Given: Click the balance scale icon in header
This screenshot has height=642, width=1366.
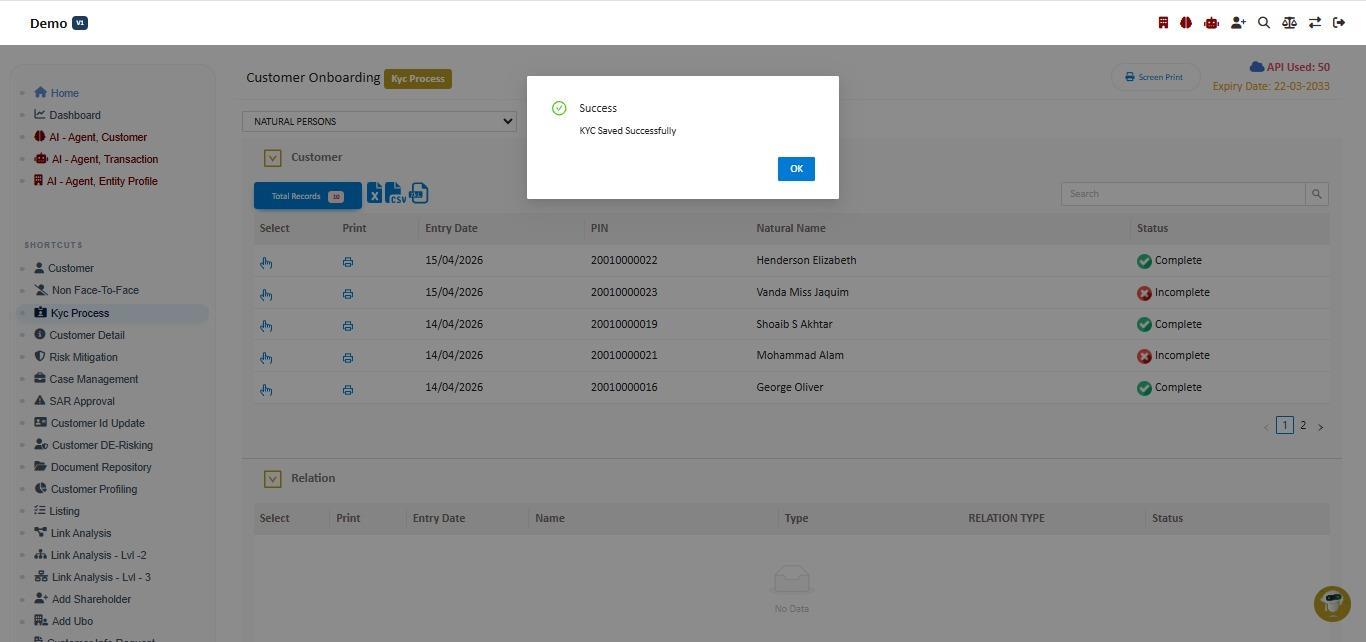Looking at the screenshot, I should [x=1289, y=22].
